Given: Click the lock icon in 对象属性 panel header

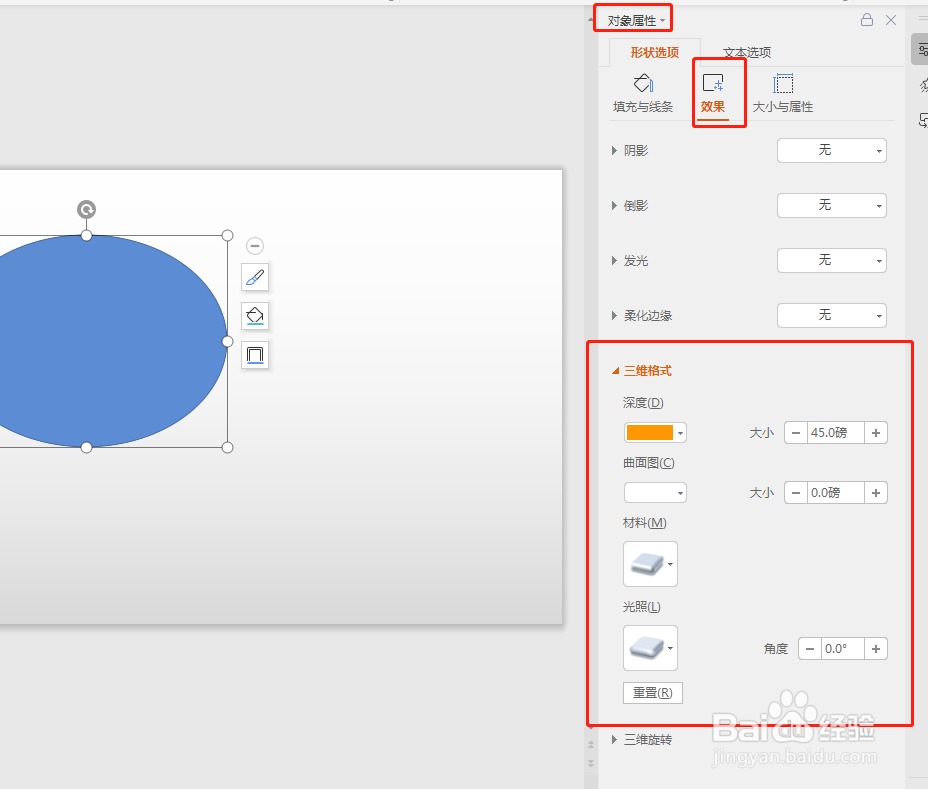Looking at the screenshot, I should pyautogui.click(x=866, y=20).
